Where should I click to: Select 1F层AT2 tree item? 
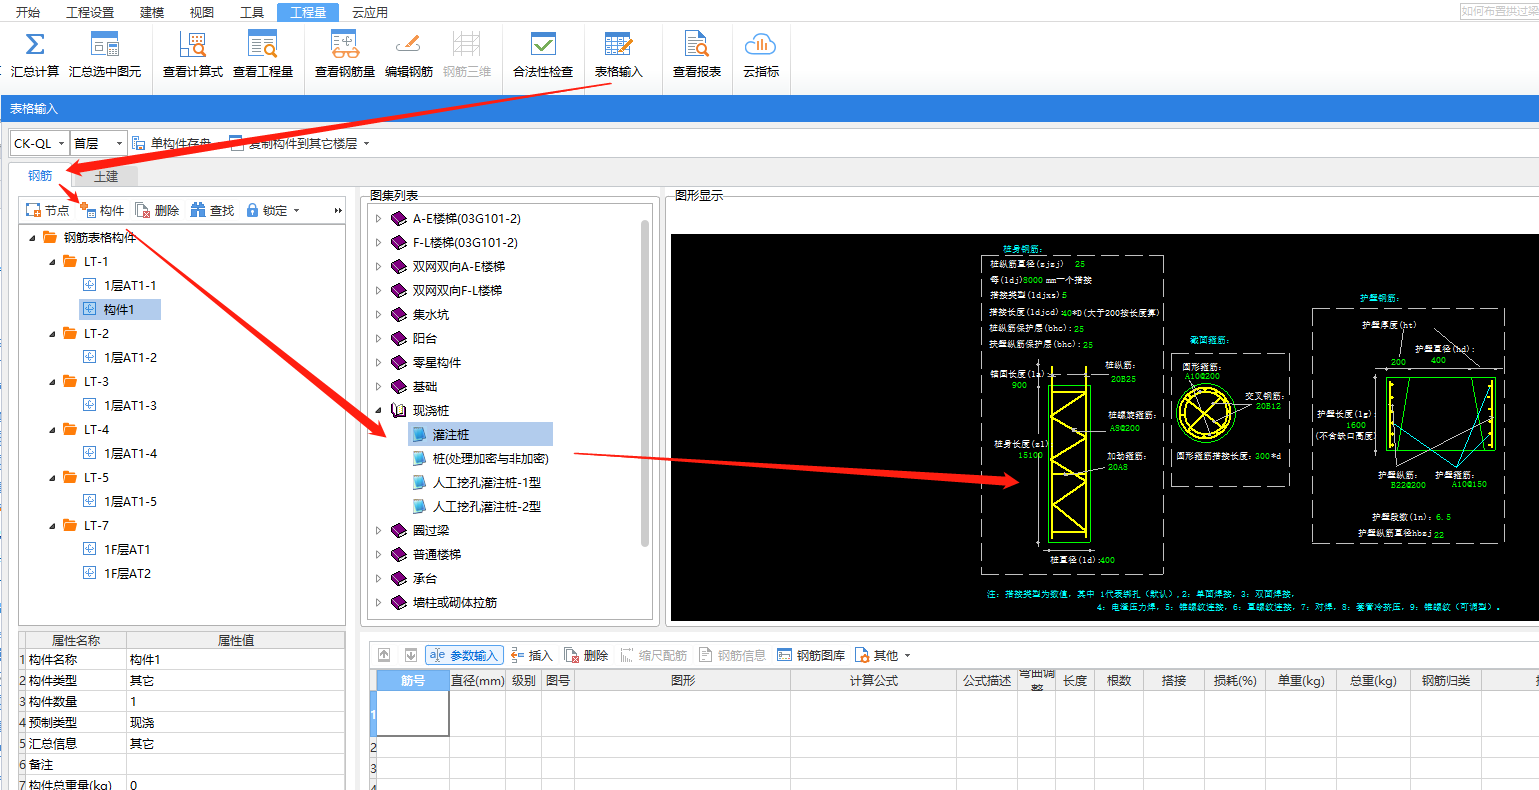click(x=117, y=573)
